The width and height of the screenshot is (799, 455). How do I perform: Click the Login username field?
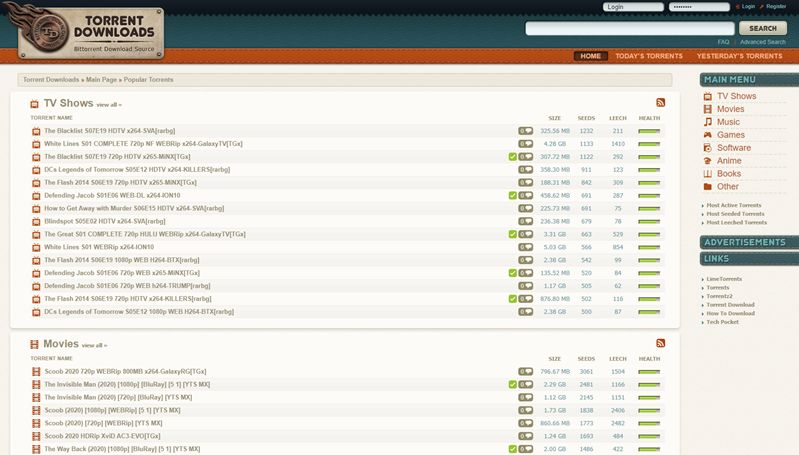point(633,7)
